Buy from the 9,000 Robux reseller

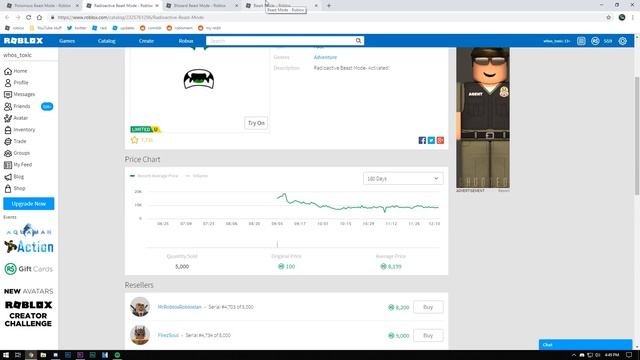(428, 335)
